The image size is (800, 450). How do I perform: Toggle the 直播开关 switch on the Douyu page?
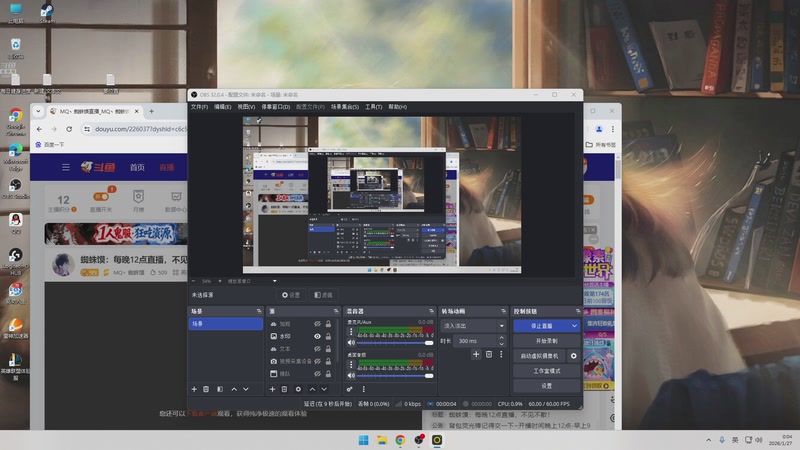101,196
